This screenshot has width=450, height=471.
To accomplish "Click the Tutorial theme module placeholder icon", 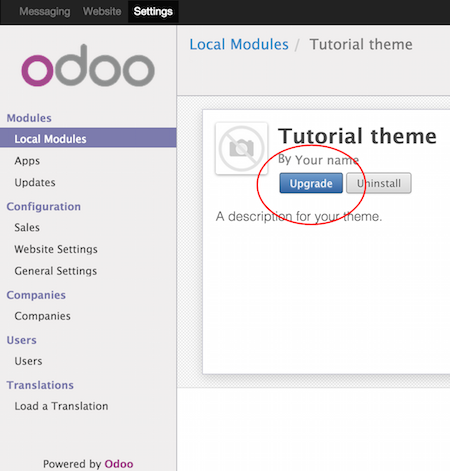I will (242, 148).
